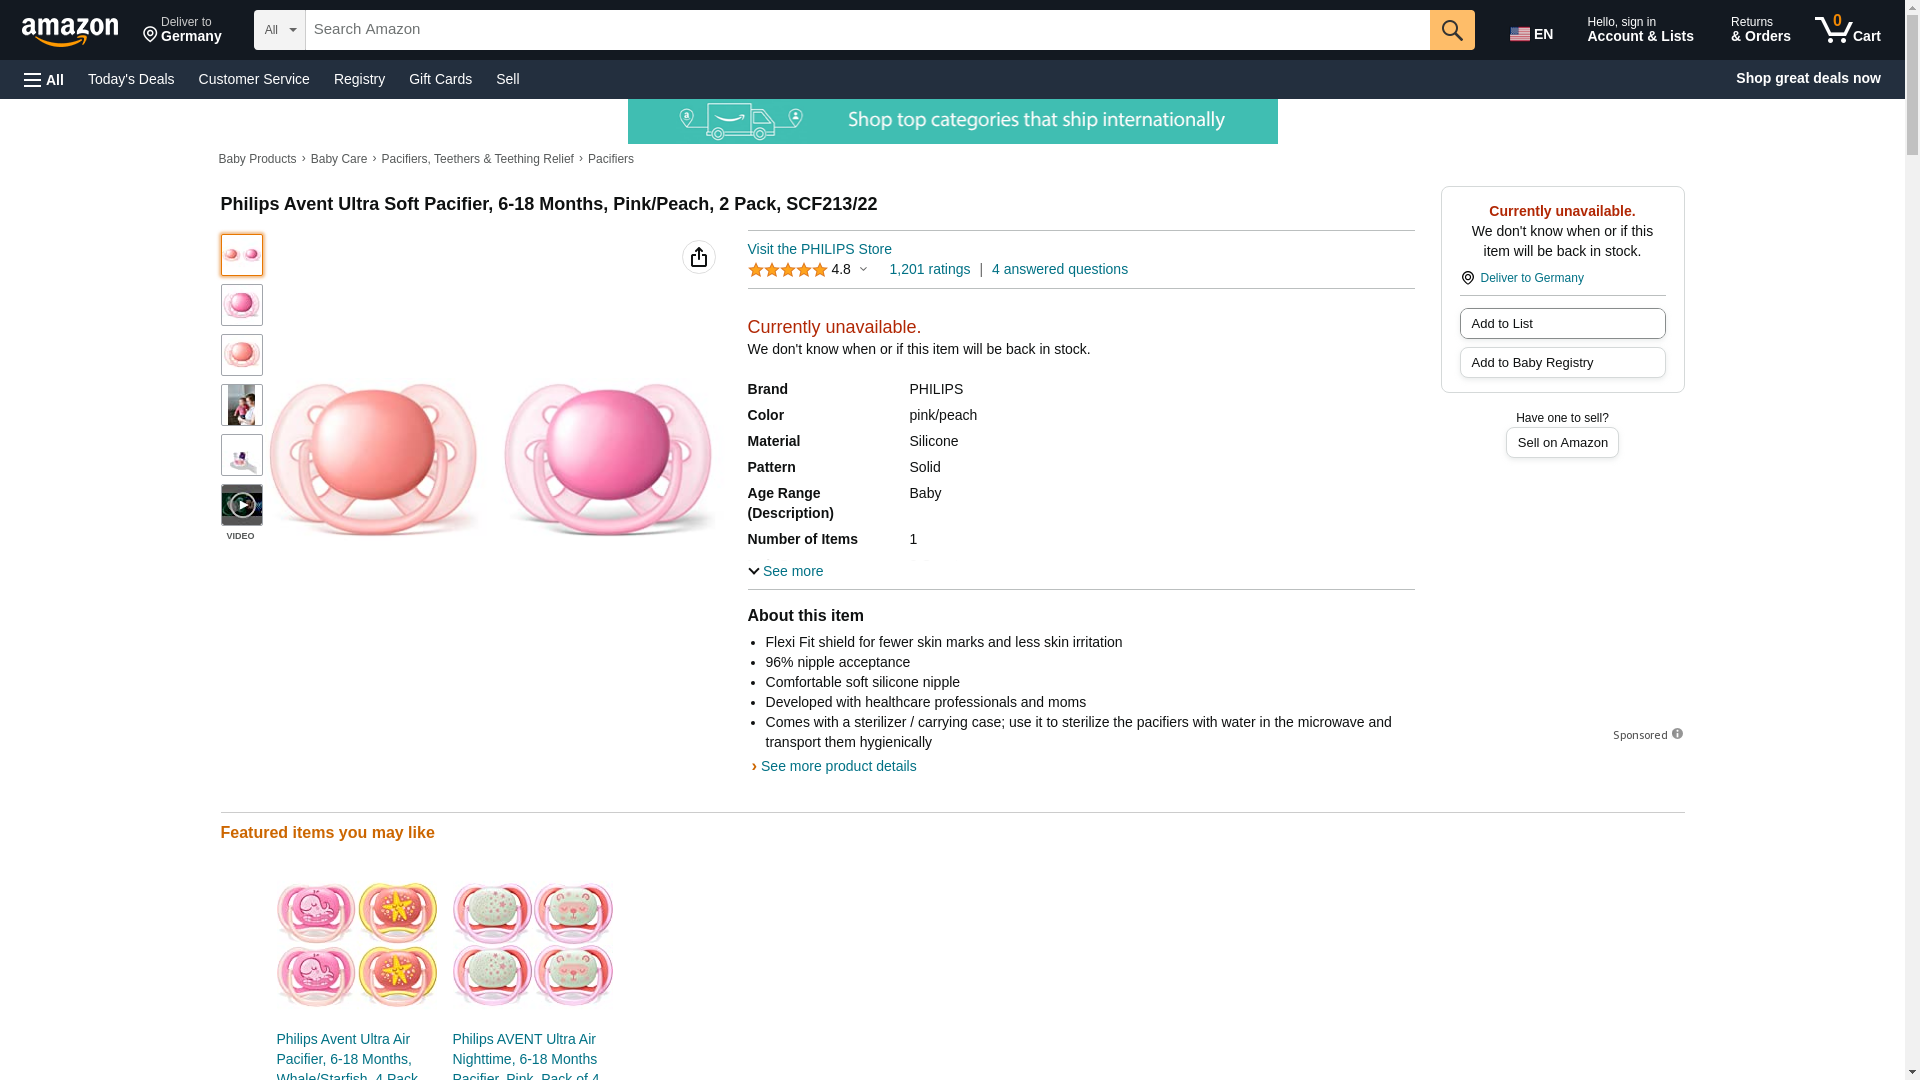Open the Amazon logo home link
Image resolution: width=1920 pixels, height=1080 pixels.
coord(70,31)
